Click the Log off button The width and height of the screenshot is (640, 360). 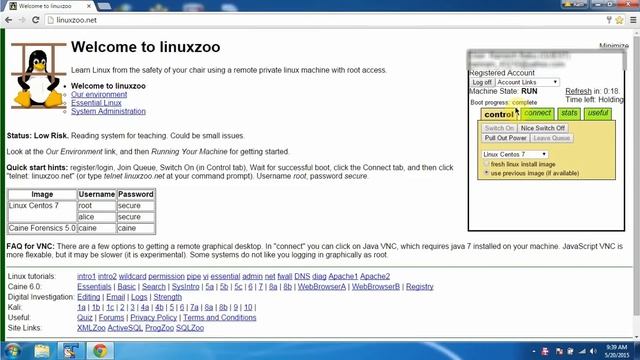coord(482,82)
